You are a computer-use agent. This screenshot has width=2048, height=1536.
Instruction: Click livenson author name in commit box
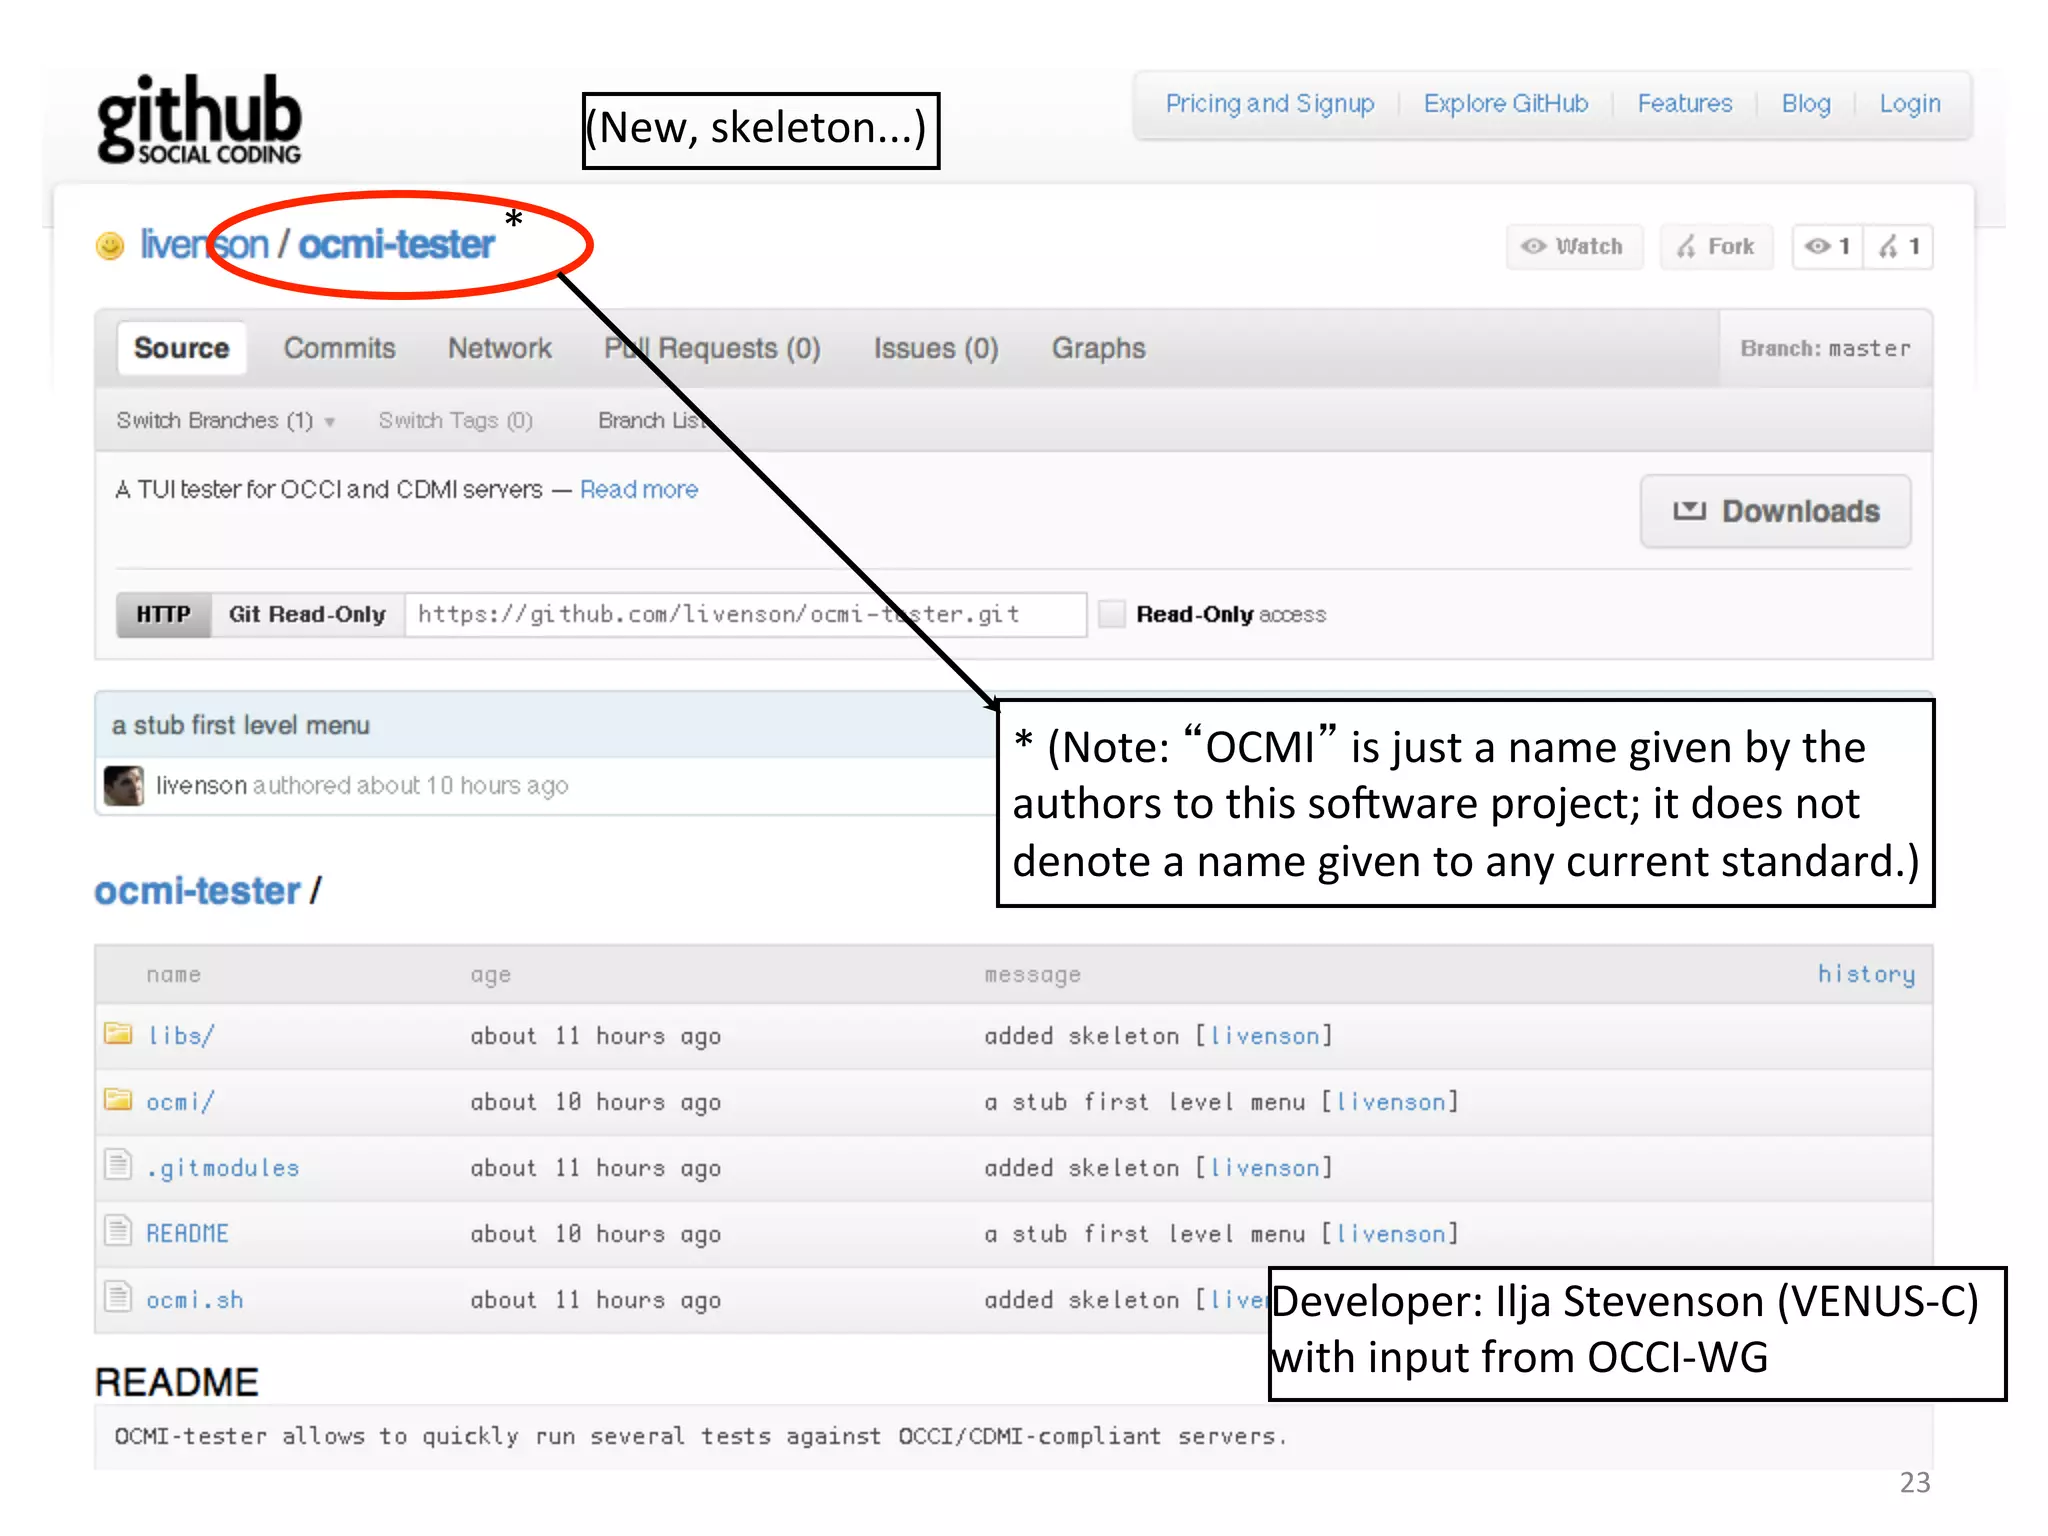[x=201, y=786]
